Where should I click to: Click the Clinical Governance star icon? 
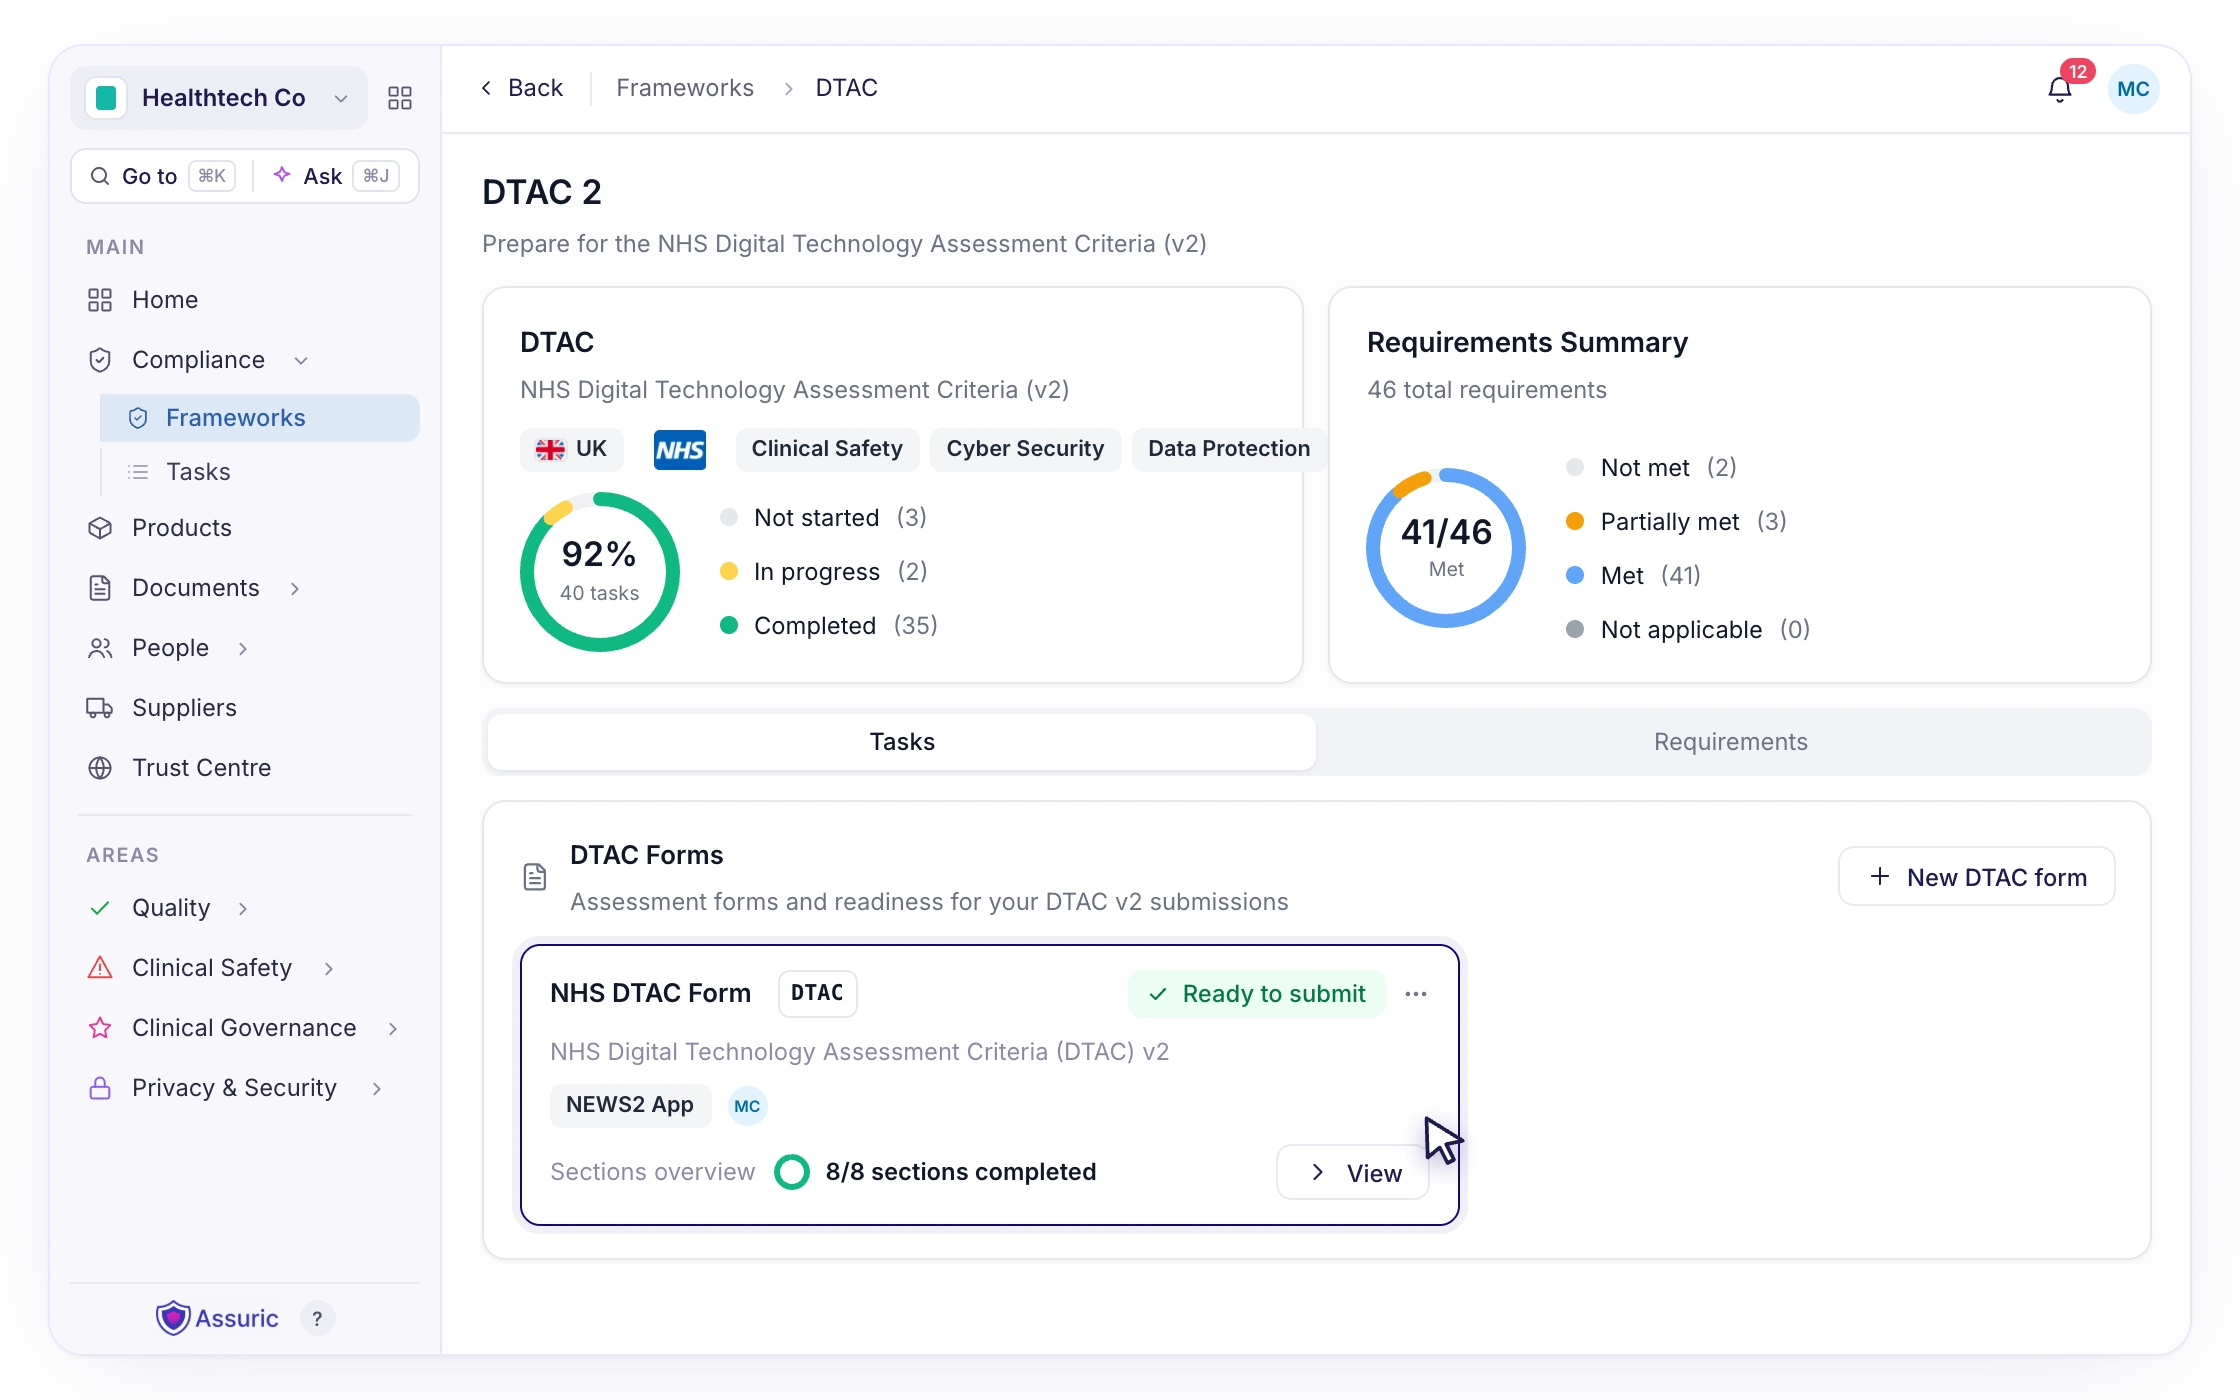tap(100, 1028)
